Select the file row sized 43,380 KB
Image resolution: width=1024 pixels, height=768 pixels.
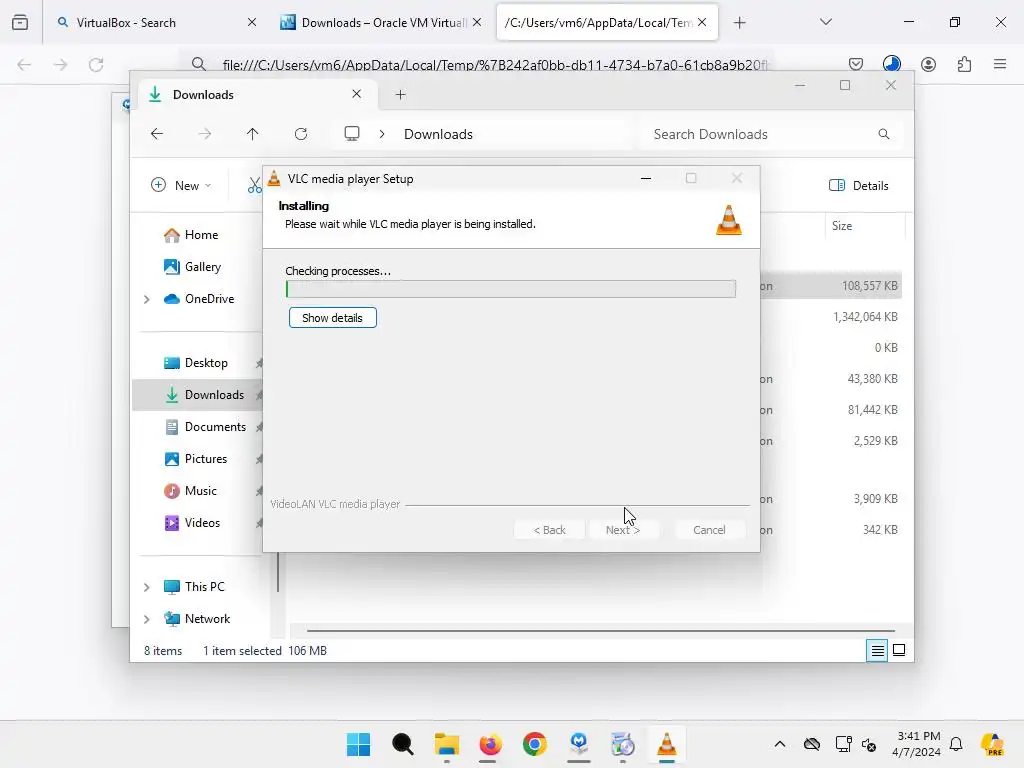pyautogui.click(x=829, y=379)
